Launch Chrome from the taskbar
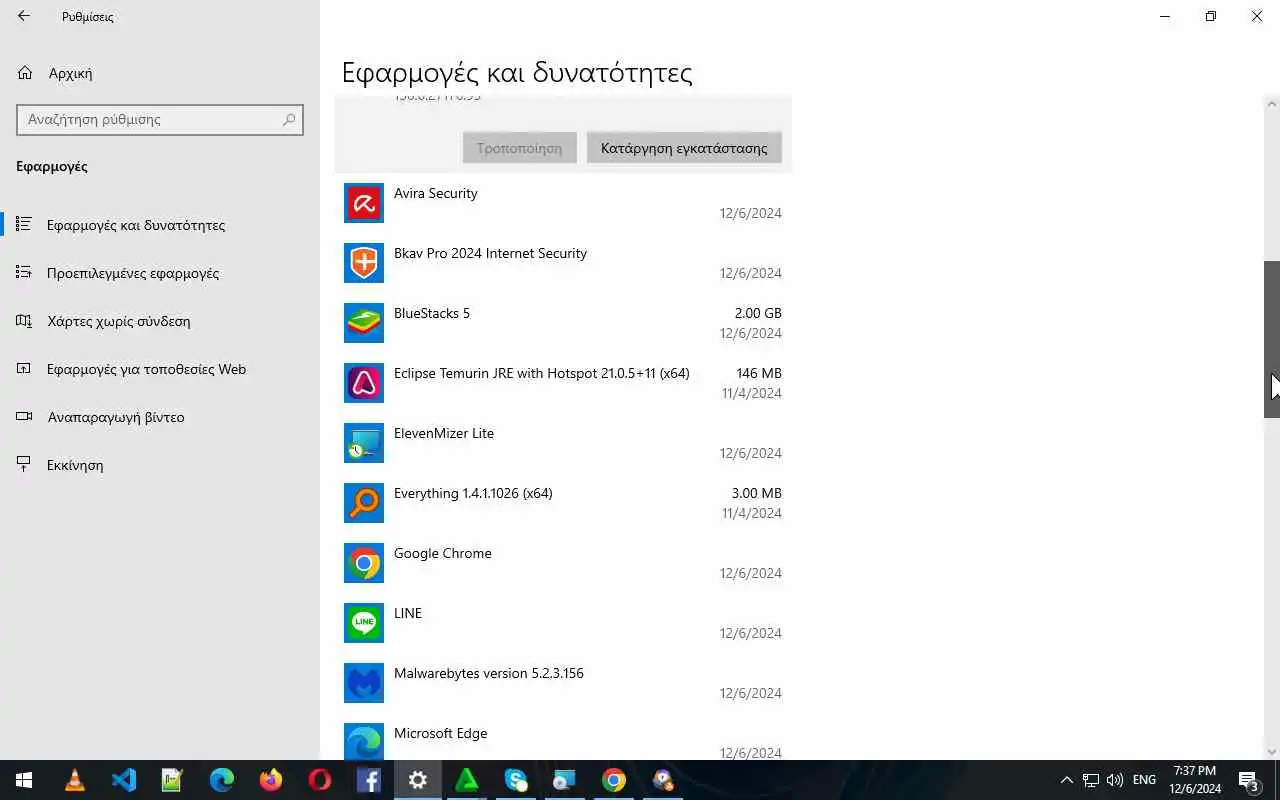This screenshot has height=800, width=1280. [614, 780]
